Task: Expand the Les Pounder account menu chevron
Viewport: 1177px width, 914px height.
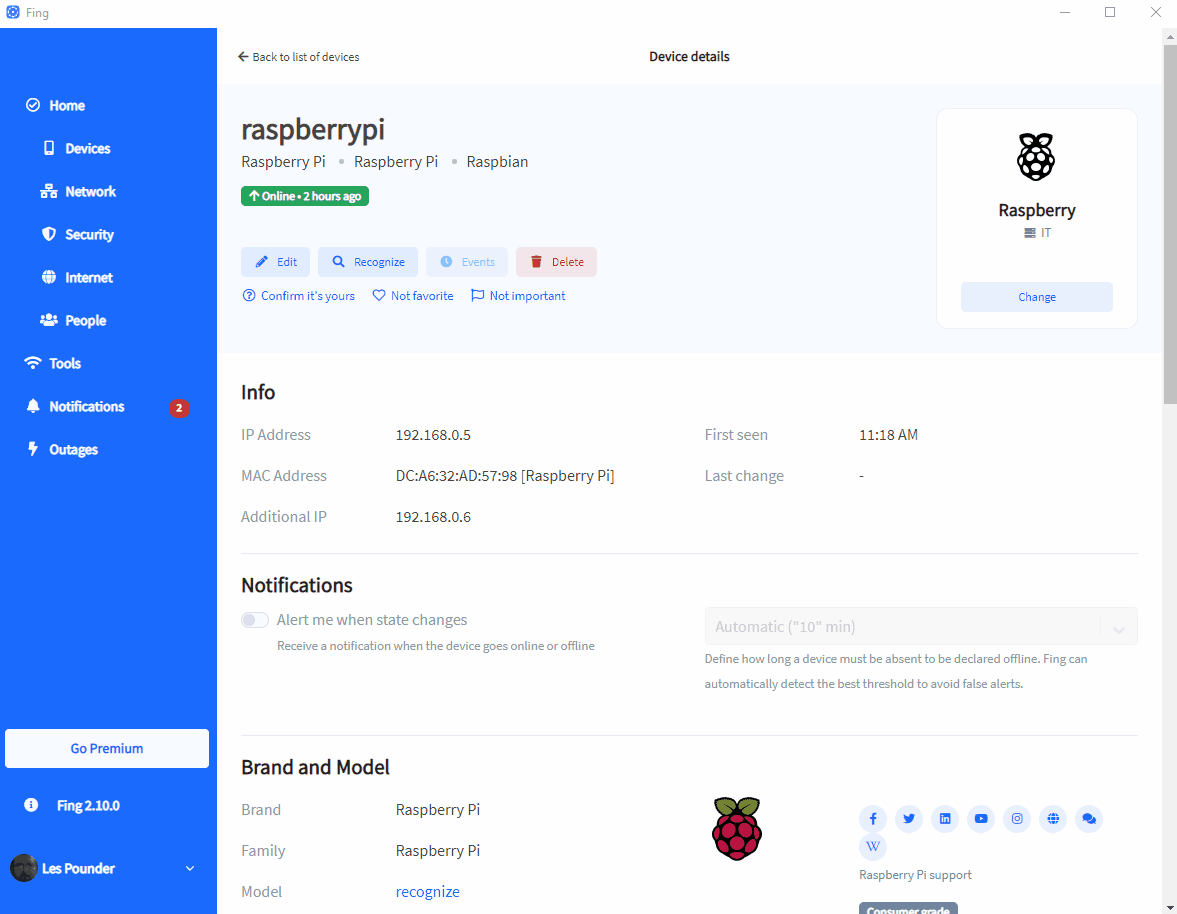Action: point(190,868)
